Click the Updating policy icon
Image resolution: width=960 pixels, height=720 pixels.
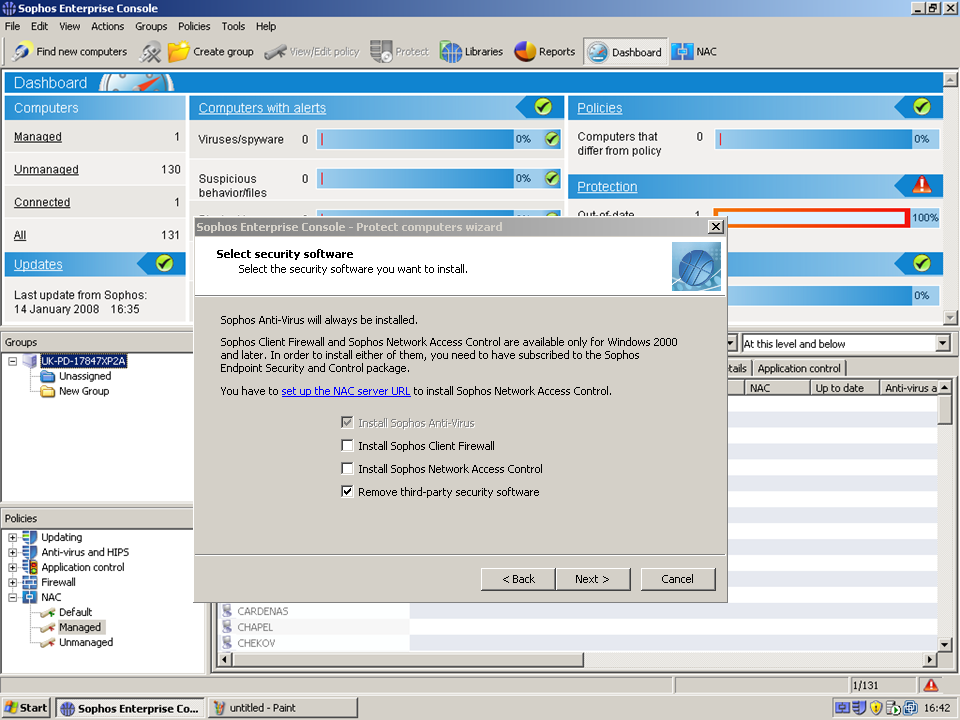[29, 537]
